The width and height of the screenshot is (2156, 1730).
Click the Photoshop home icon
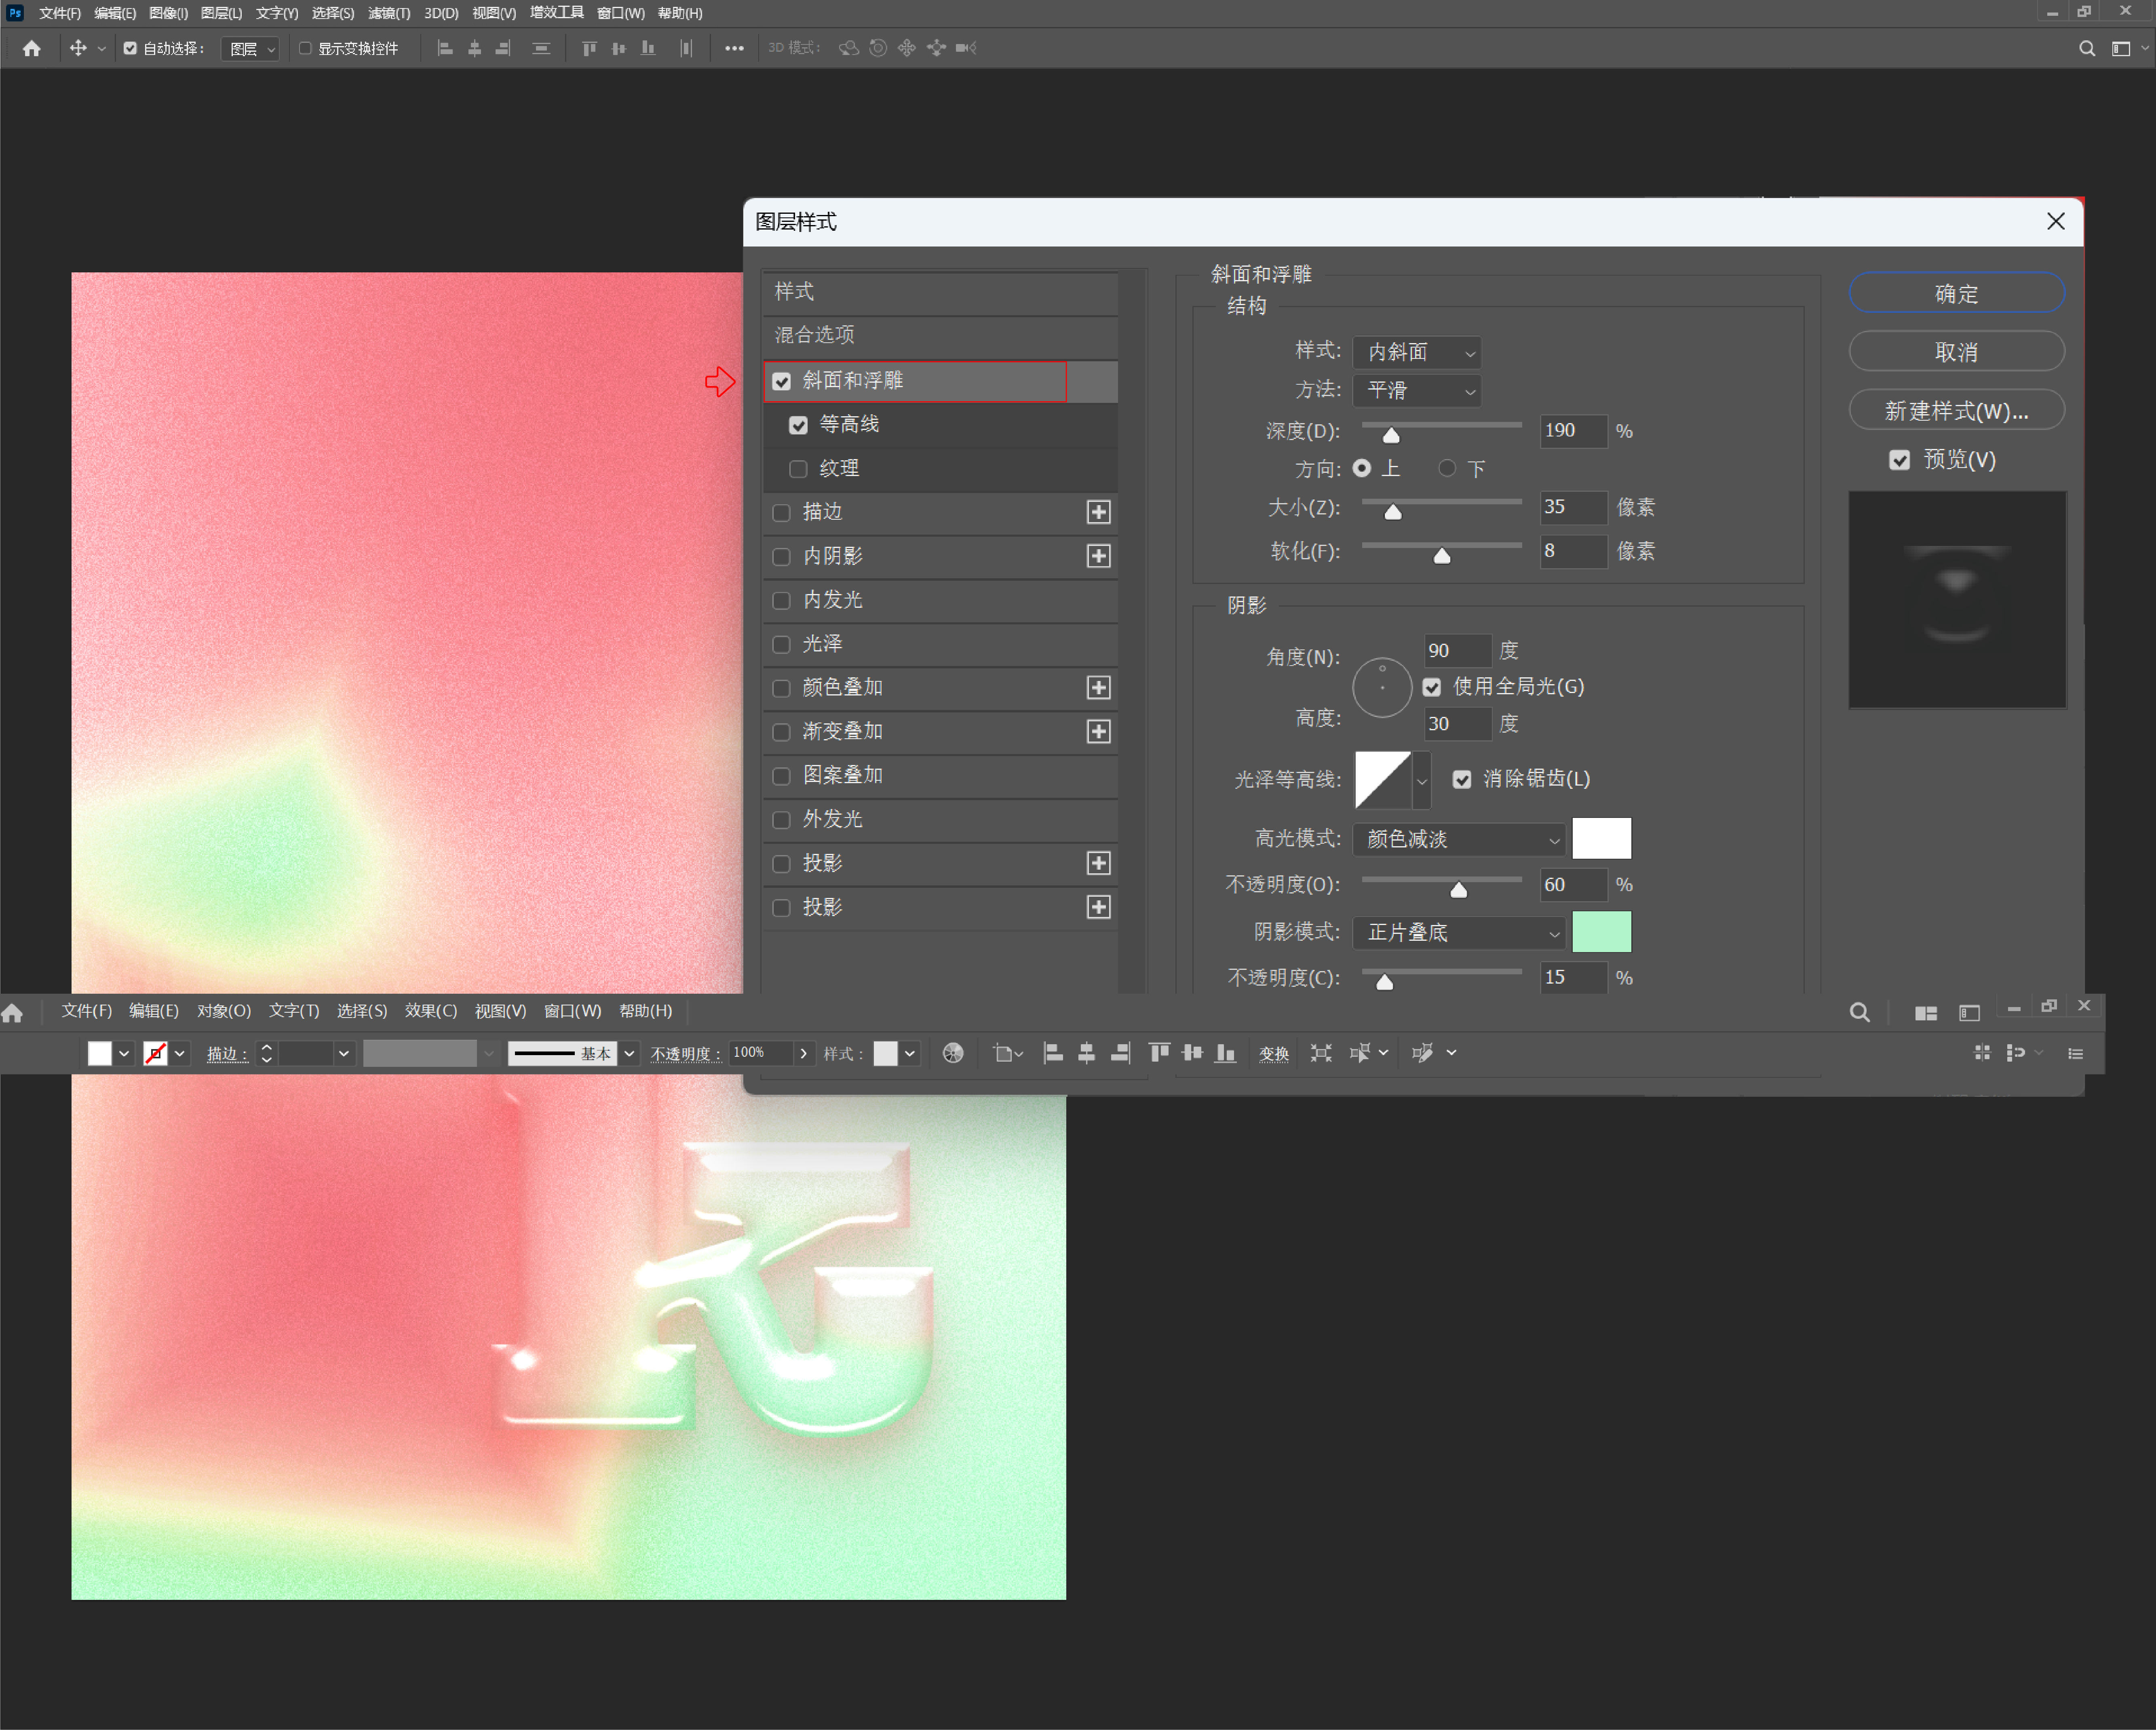(x=31, y=48)
